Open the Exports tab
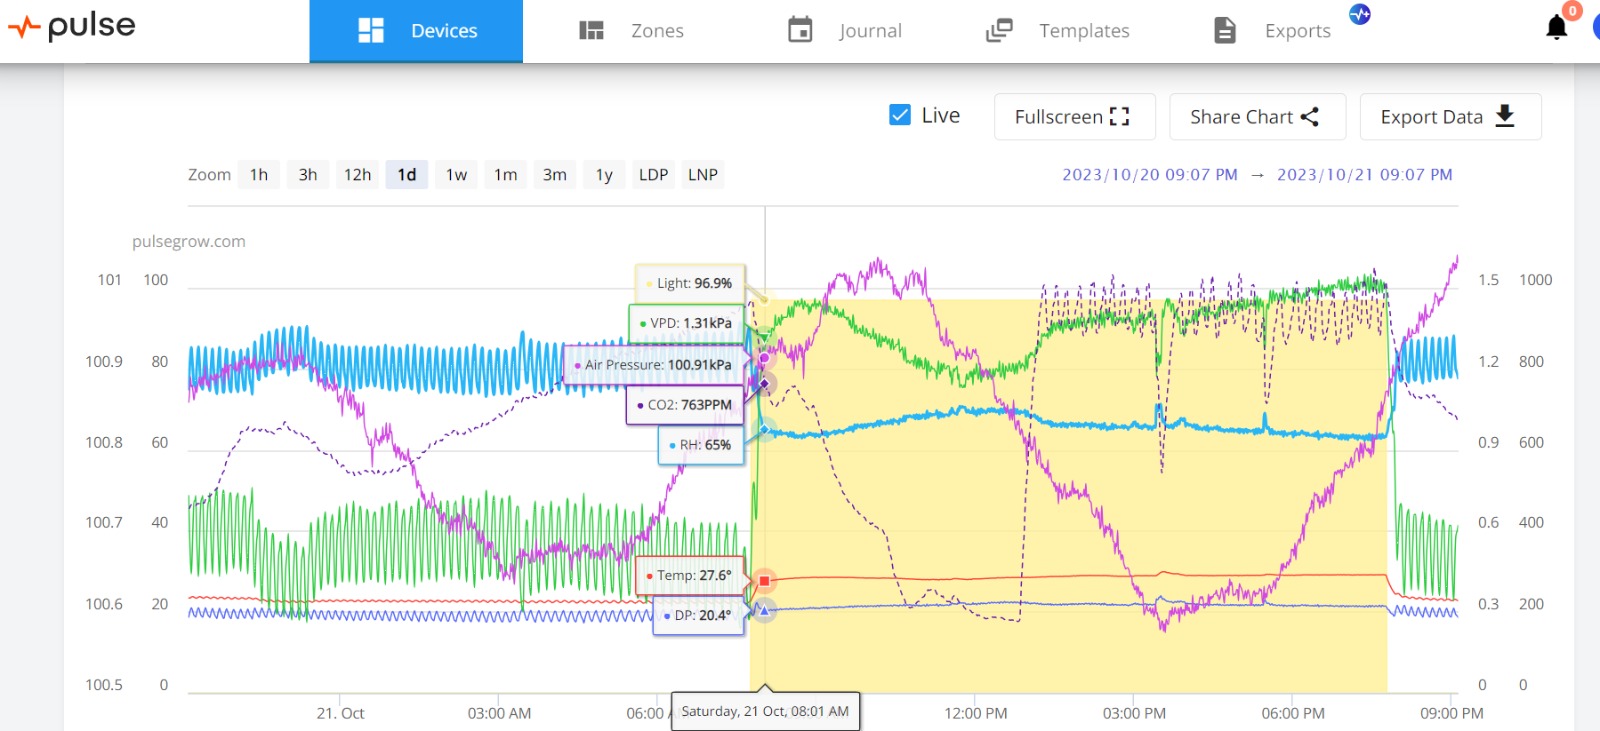1600x731 pixels. coord(1271,31)
